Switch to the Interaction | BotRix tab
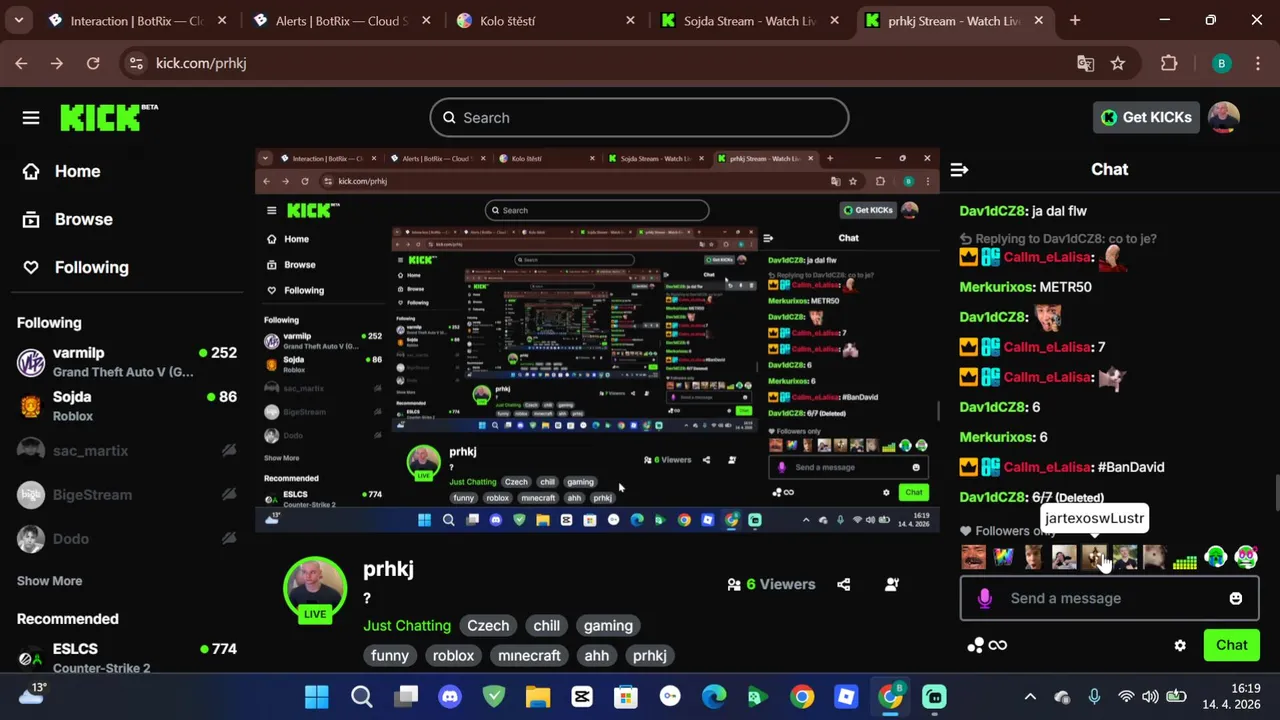This screenshot has height=720, width=1280. click(x=138, y=20)
